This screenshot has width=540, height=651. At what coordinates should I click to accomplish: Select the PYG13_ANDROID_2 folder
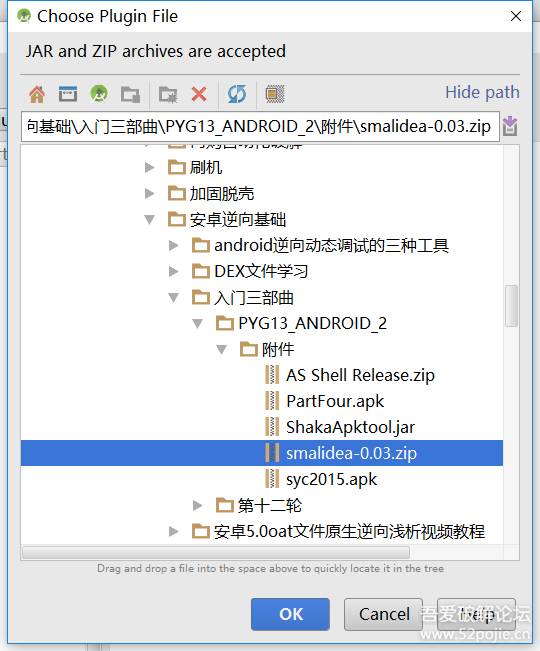pos(301,323)
